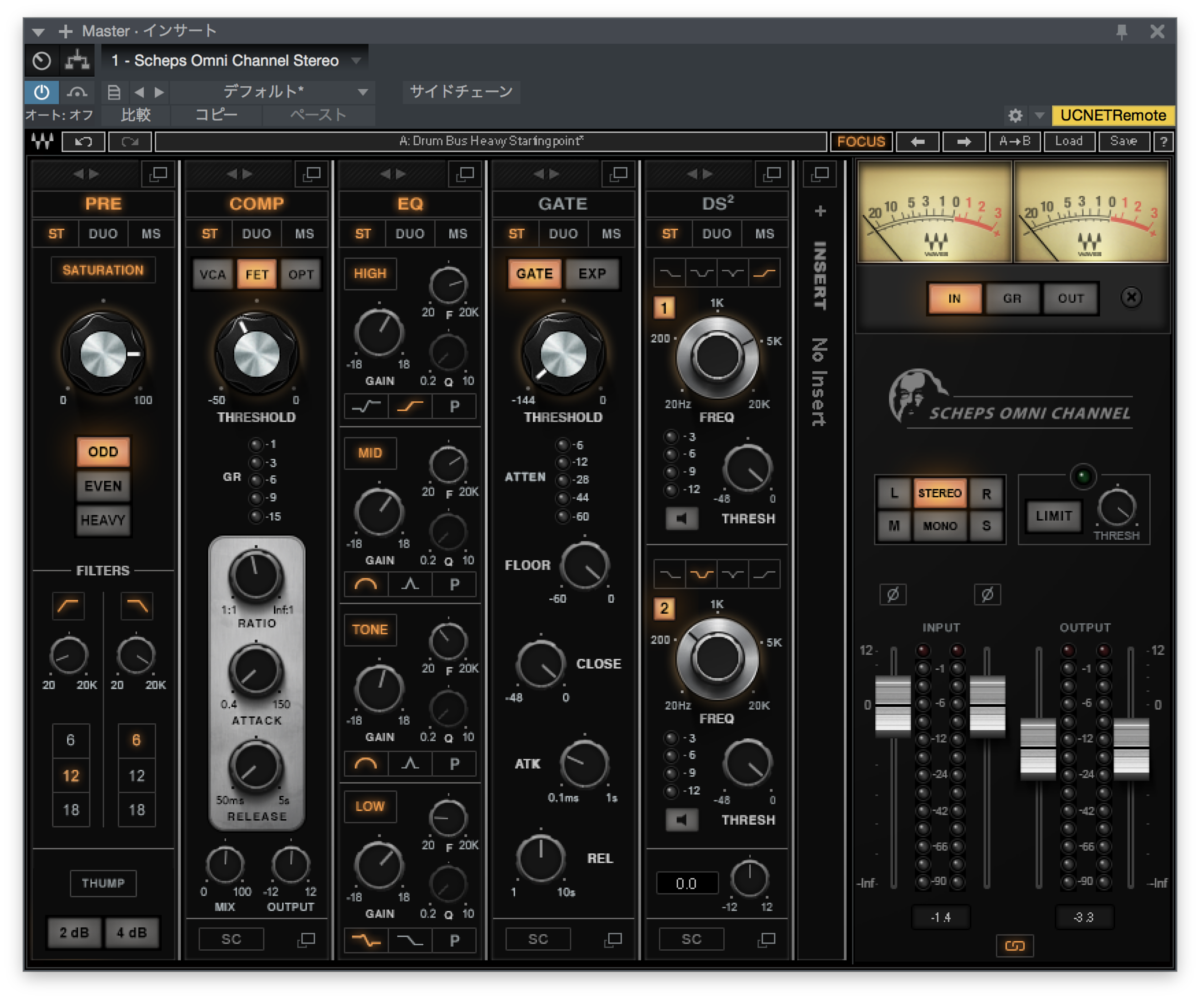
Task: Select the MID band bell shape icon
Action: (365, 584)
